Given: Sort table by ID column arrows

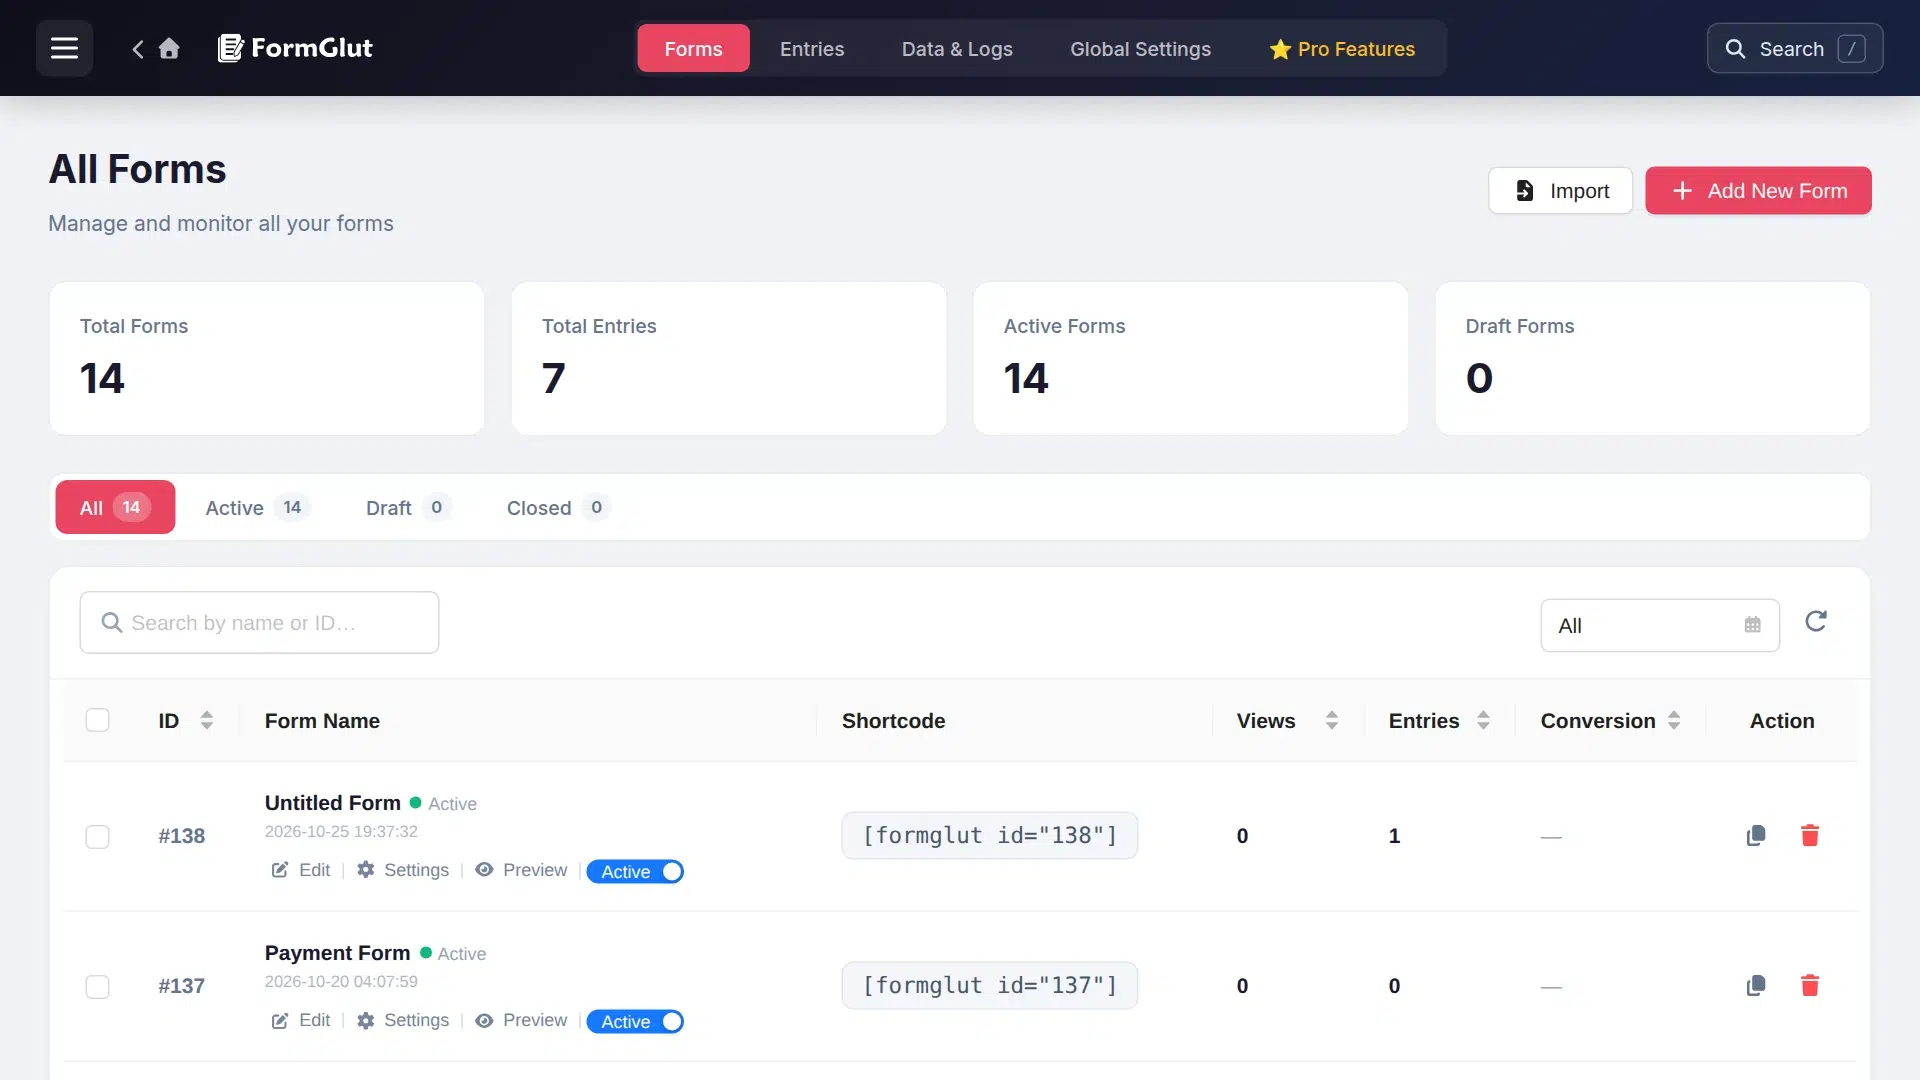Looking at the screenshot, I should tap(207, 720).
